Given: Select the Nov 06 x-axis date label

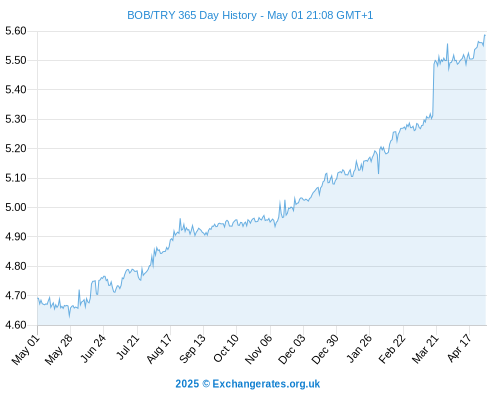Looking at the screenshot, I should [258, 350].
